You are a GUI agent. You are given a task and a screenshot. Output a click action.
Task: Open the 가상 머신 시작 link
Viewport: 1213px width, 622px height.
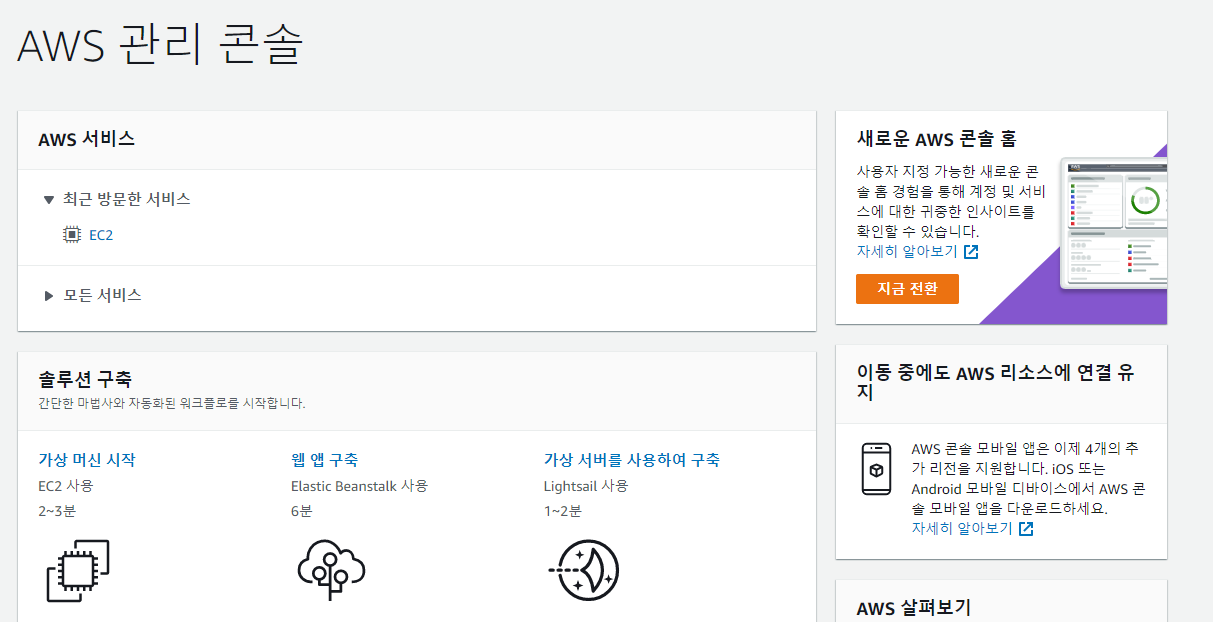(86, 460)
